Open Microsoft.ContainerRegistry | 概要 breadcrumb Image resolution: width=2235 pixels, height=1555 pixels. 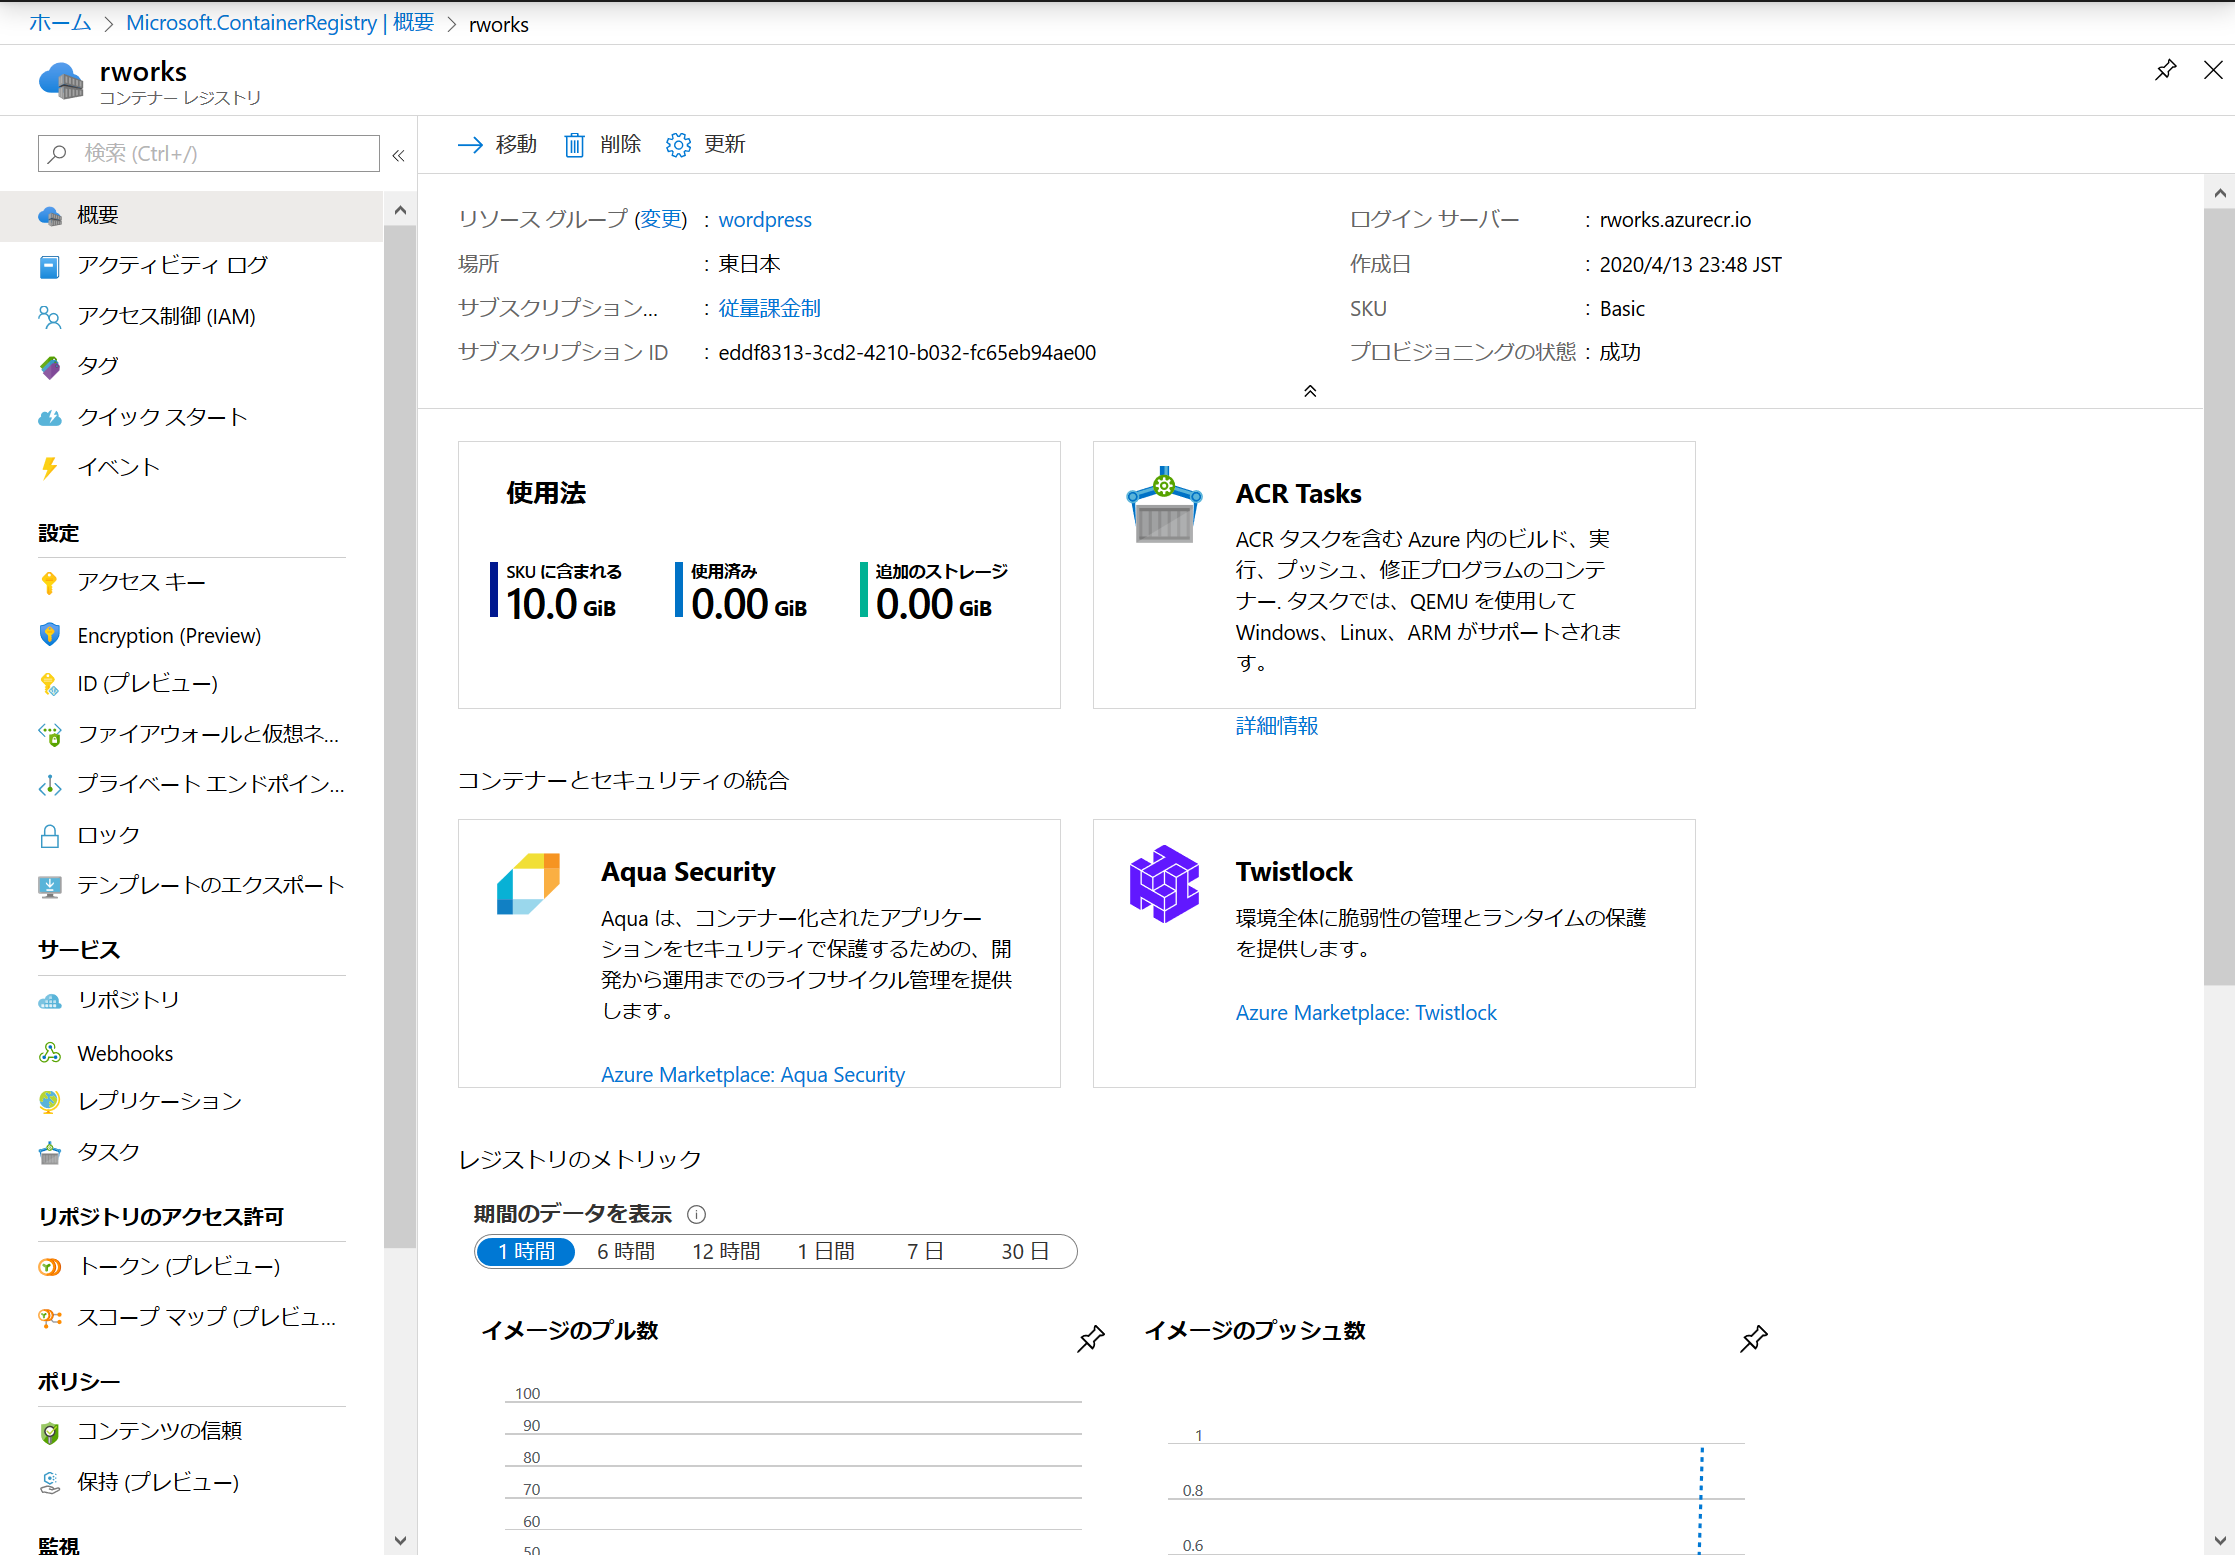[280, 23]
